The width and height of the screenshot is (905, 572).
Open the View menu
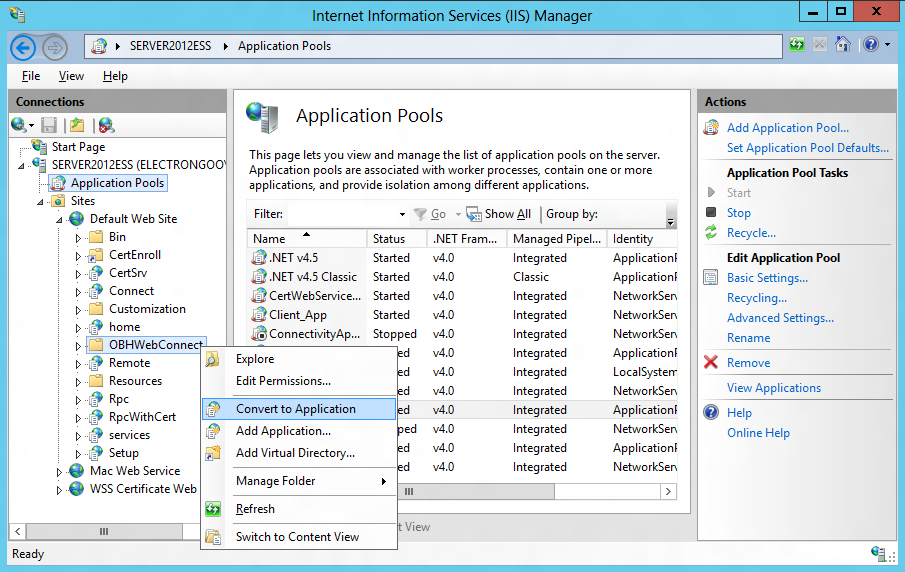71,76
